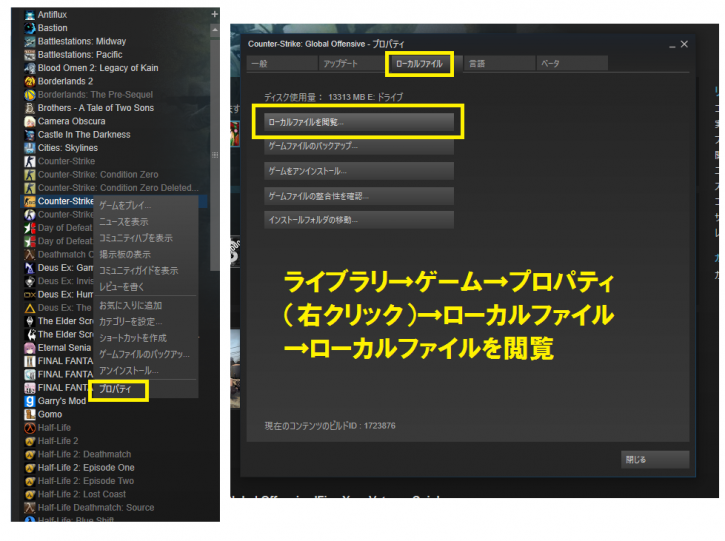Click Castle In The Darkness icon

point(30,135)
